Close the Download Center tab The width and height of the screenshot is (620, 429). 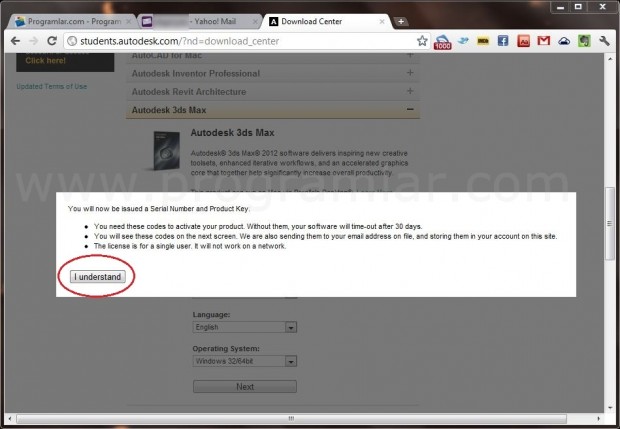(382, 22)
